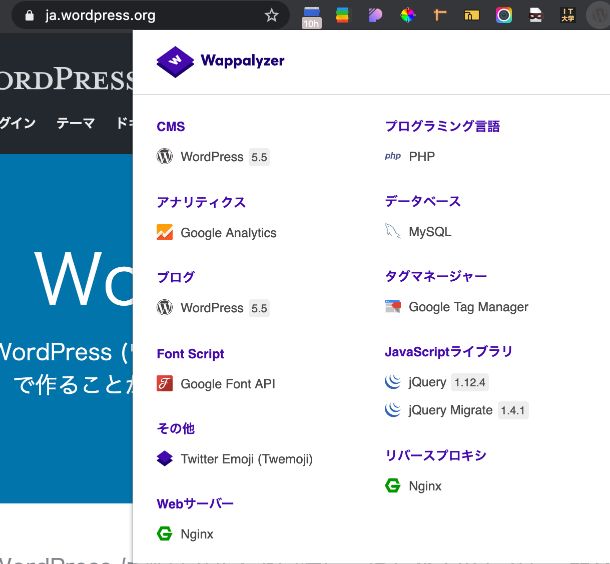This screenshot has width=610, height=564.
Task: Click the 5.5 version badge under CMS
Action: [x=259, y=157]
